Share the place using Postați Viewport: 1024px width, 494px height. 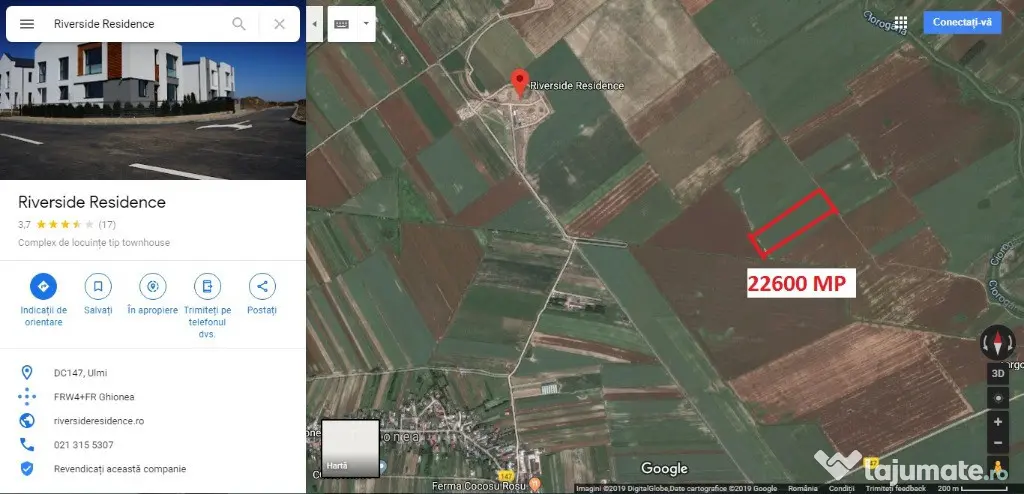pos(262,287)
